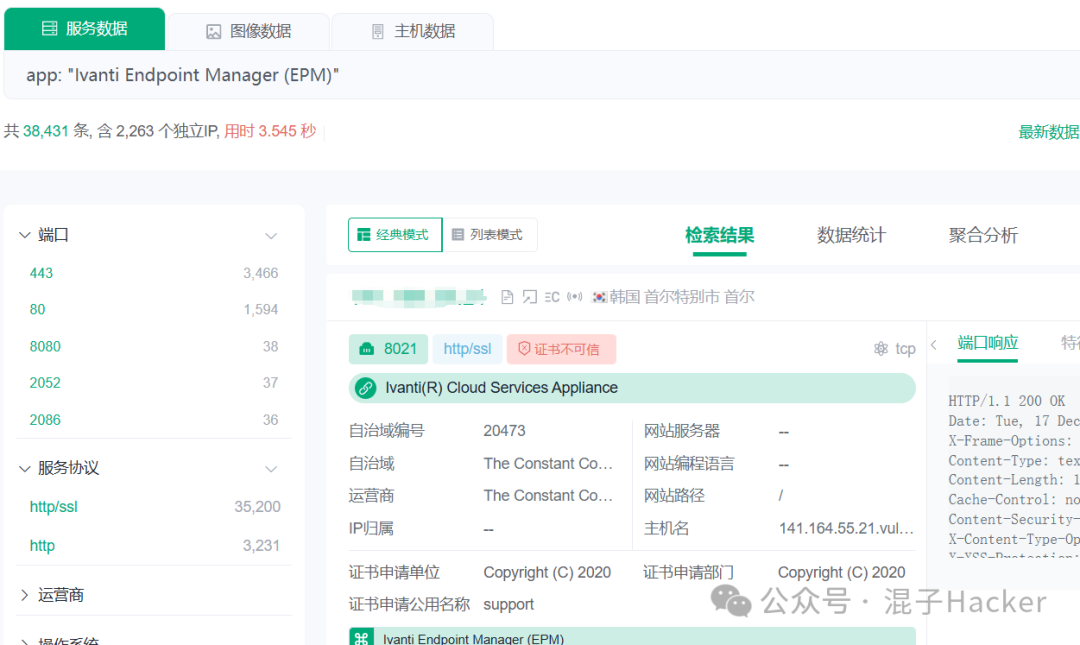1080x645 pixels.
Task: Click the location text 韩国 首尔特别市 首尔
Action: tap(682, 297)
